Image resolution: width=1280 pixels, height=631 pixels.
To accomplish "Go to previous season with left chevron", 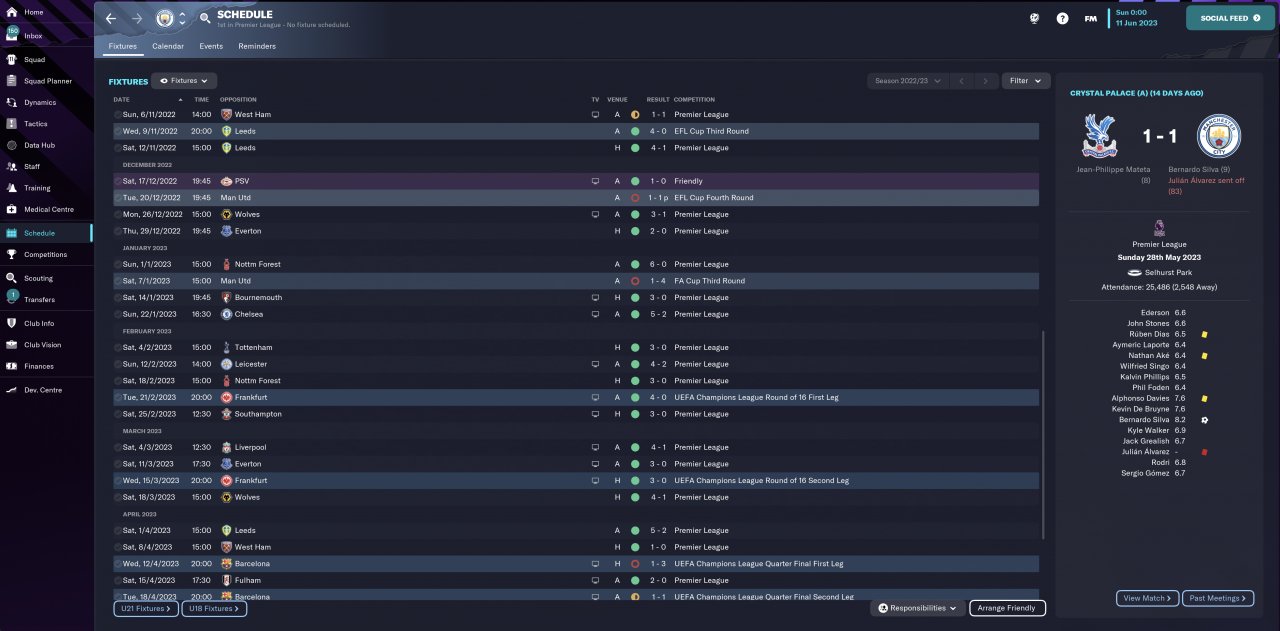I will point(960,81).
